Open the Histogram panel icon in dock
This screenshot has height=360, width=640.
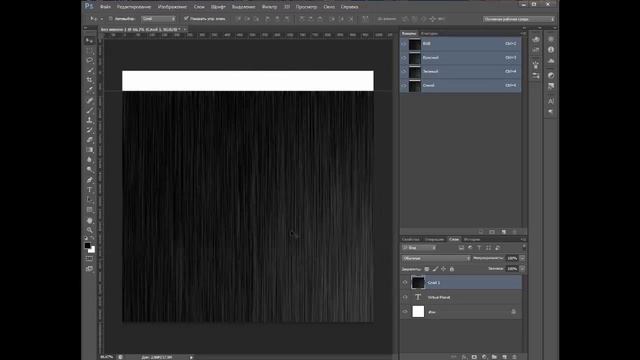point(551,60)
